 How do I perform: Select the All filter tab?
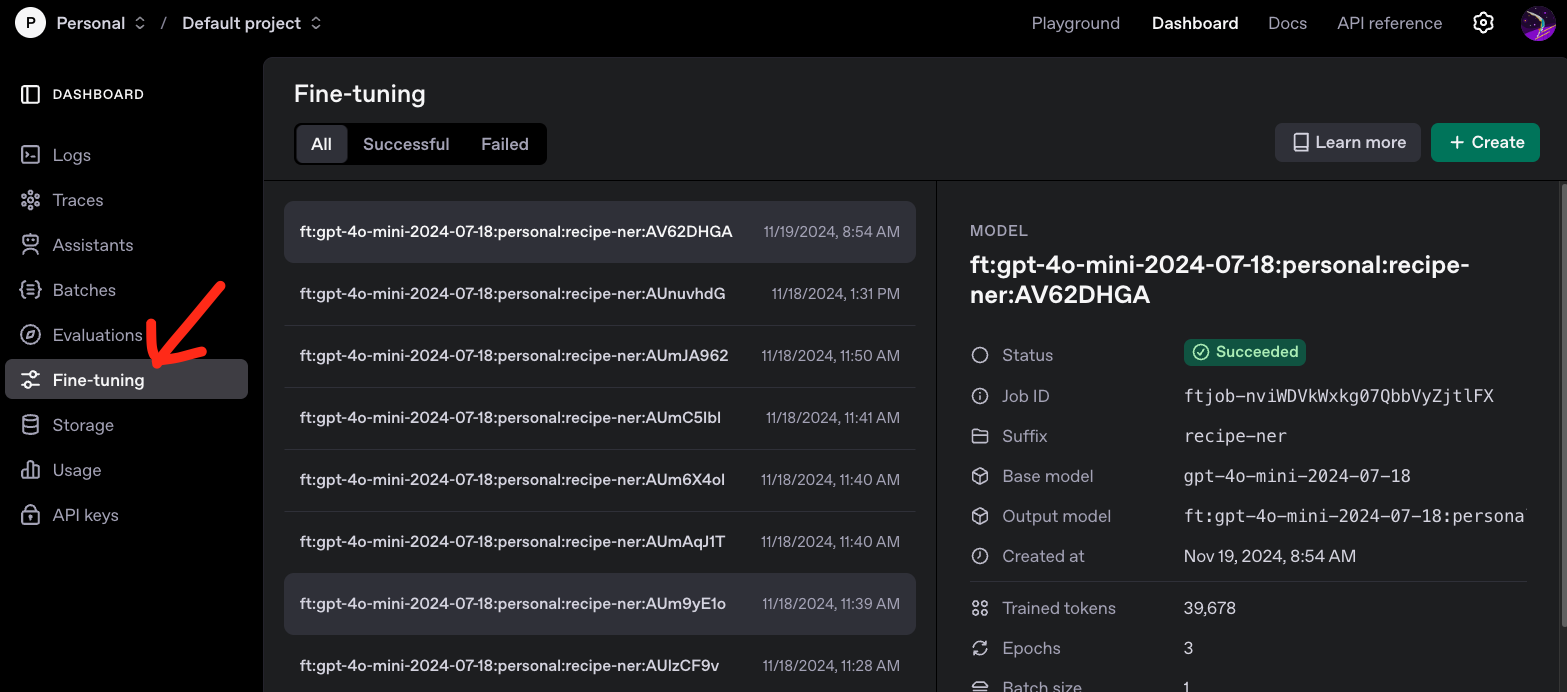coord(321,144)
